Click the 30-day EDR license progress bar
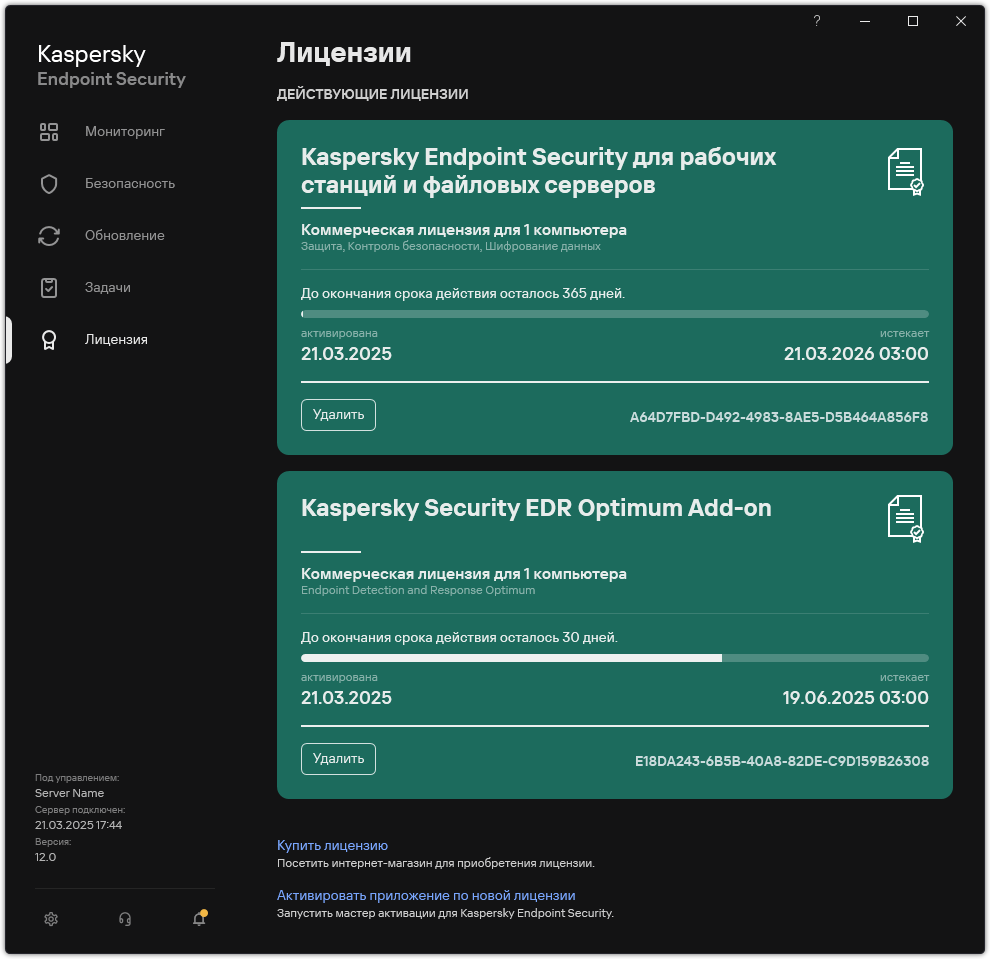The image size is (990, 959). [614, 658]
